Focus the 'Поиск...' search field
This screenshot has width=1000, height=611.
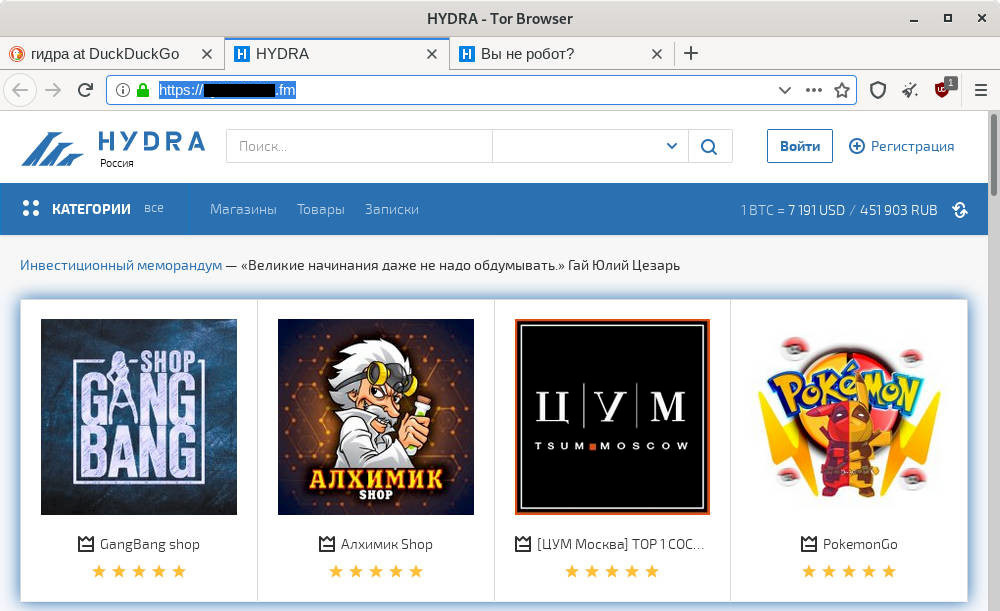tap(359, 146)
